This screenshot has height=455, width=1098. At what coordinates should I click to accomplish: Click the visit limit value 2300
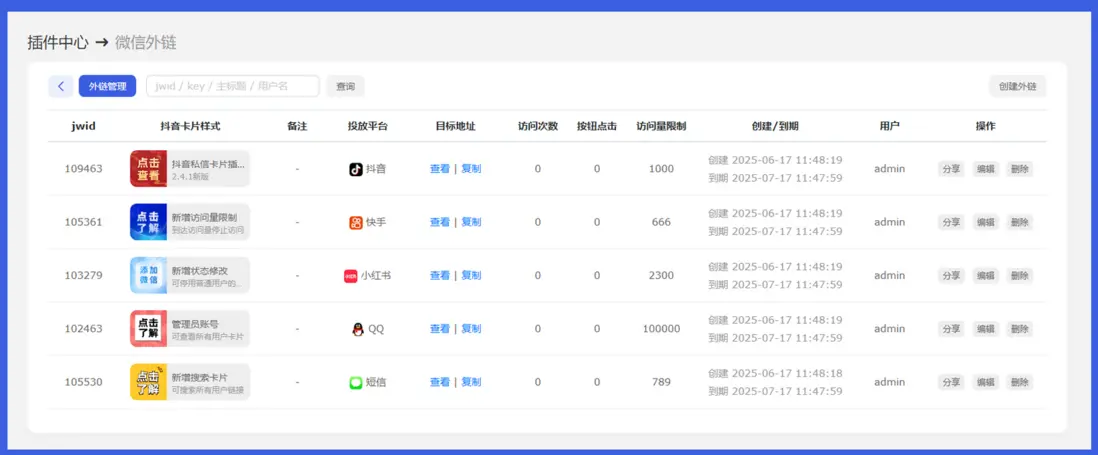coord(661,275)
